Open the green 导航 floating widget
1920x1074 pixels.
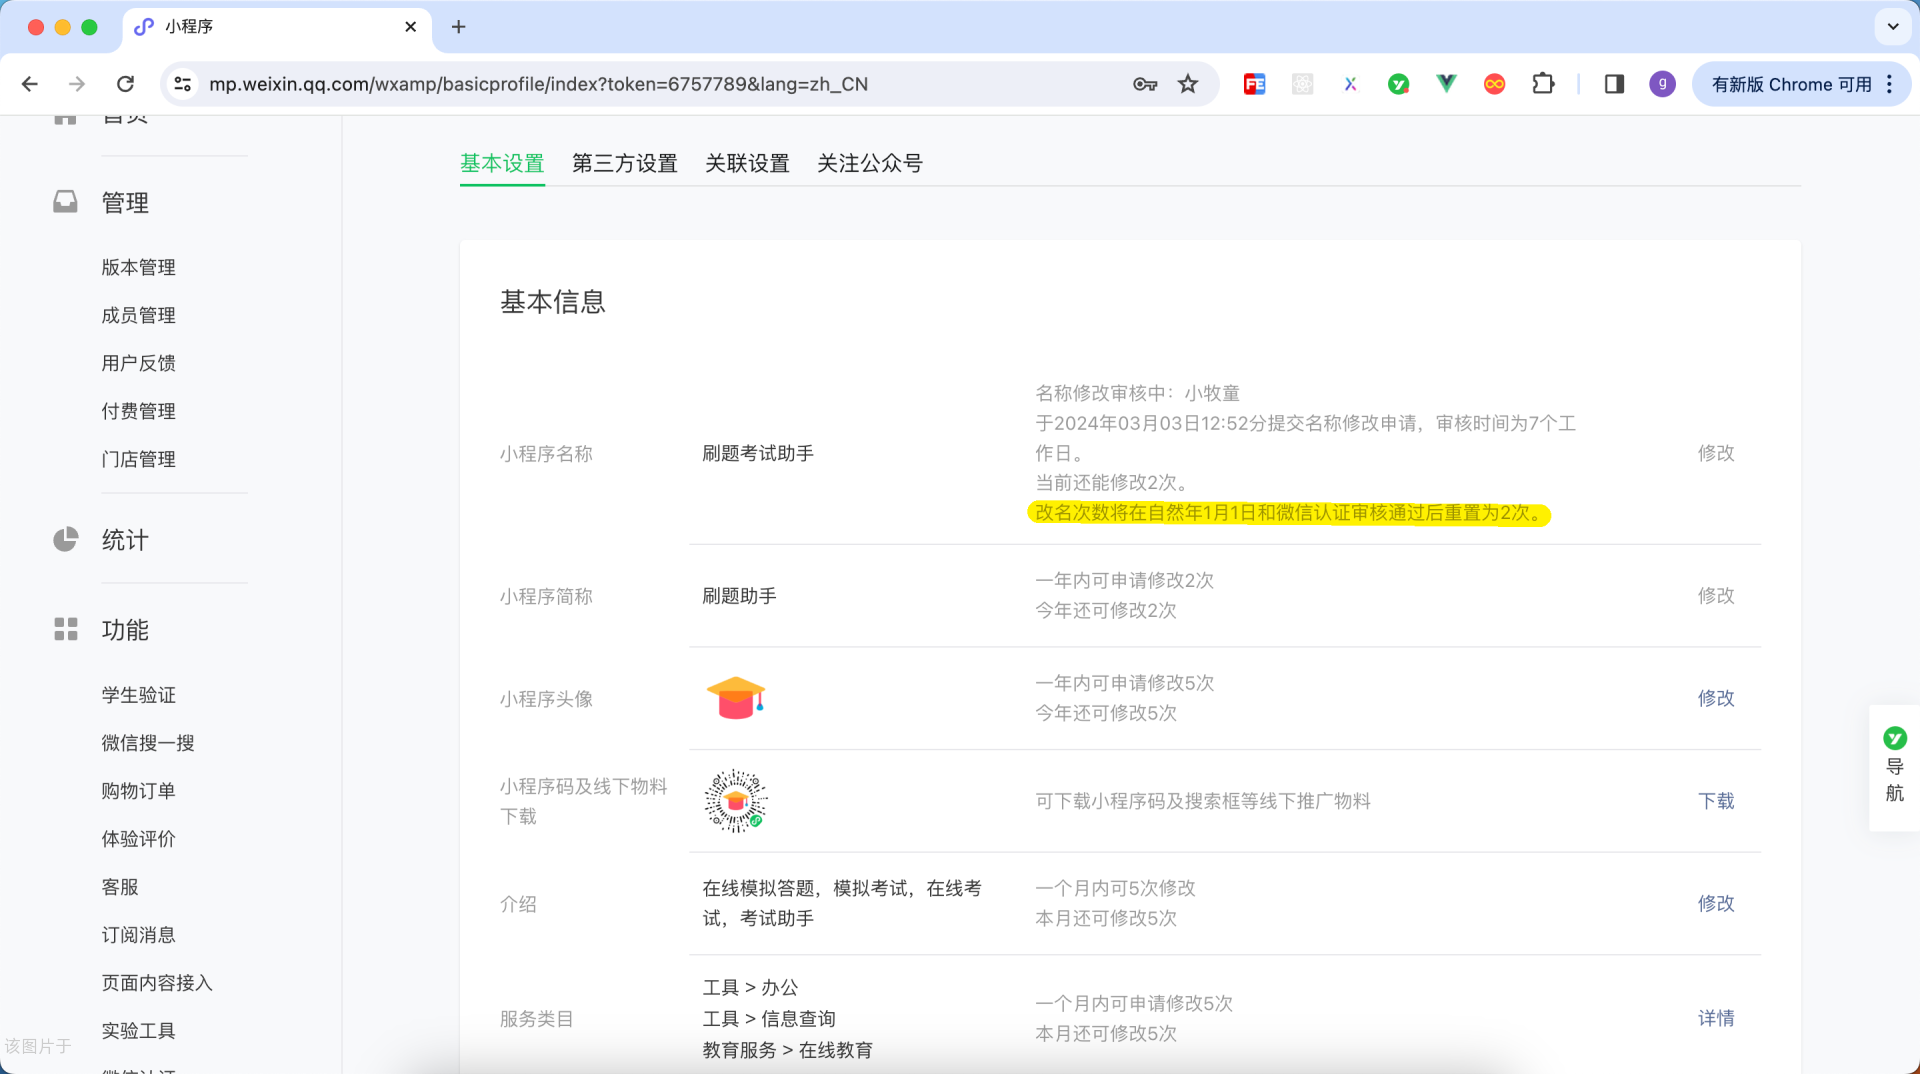(1894, 767)
